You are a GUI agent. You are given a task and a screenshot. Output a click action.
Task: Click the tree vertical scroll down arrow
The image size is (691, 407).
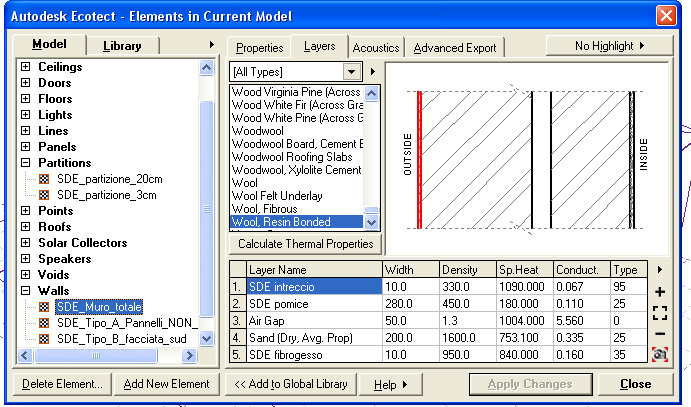[x=206, y=338]
